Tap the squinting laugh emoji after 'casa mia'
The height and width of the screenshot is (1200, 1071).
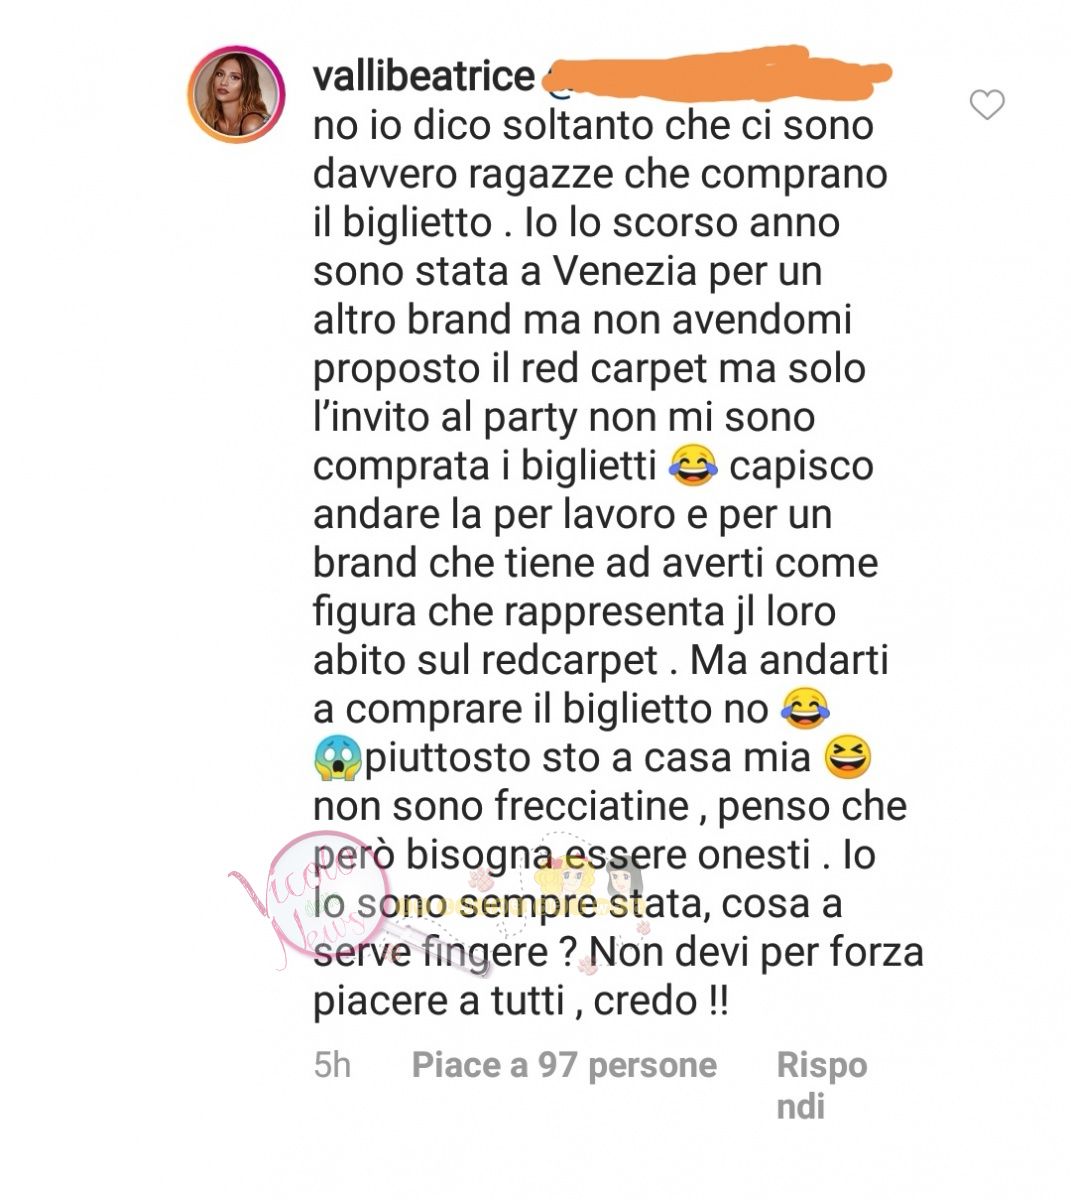(x=846, y=757)
